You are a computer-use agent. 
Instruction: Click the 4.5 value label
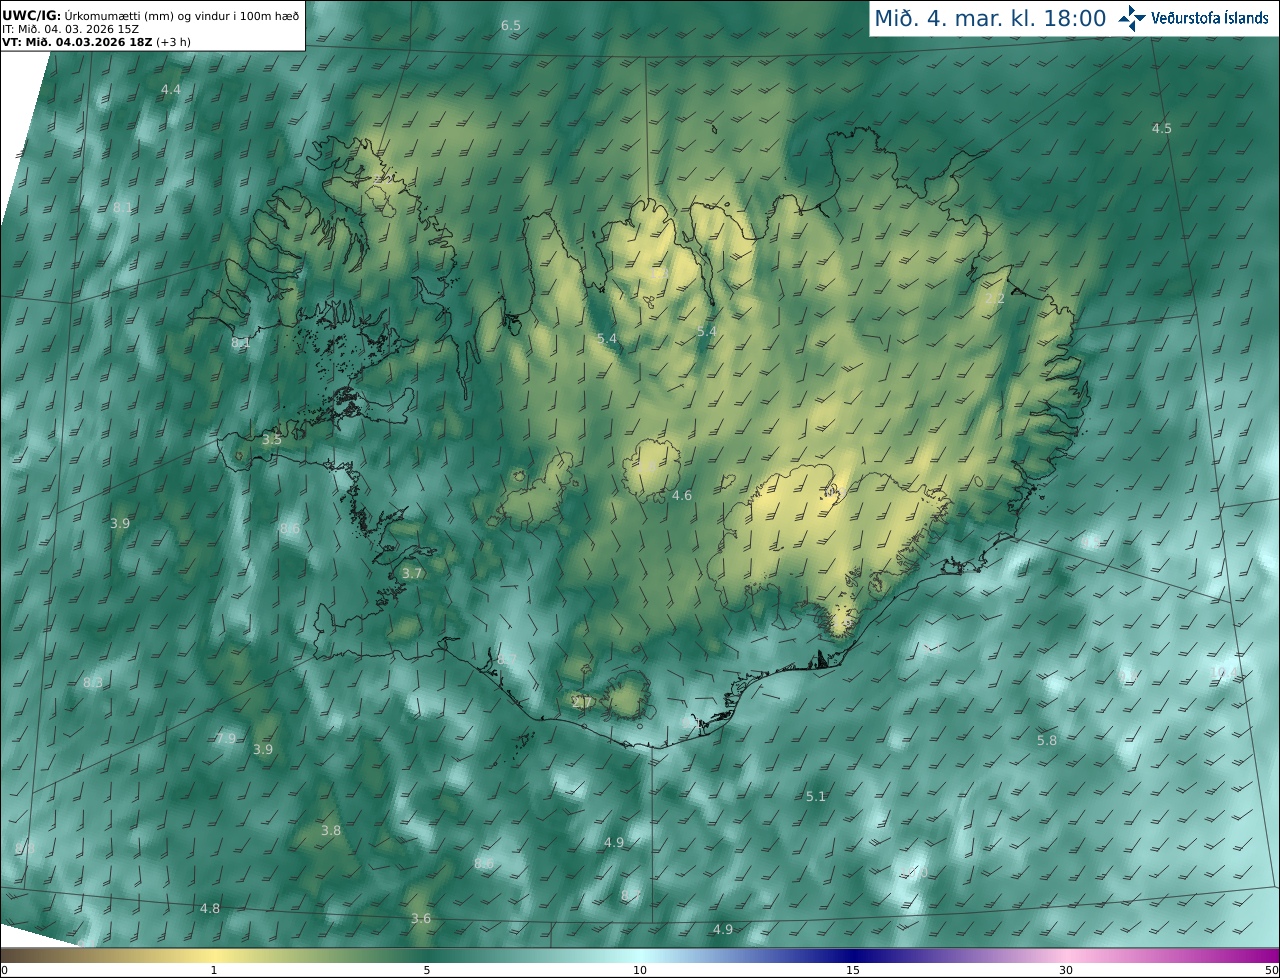pos(1161,128)
